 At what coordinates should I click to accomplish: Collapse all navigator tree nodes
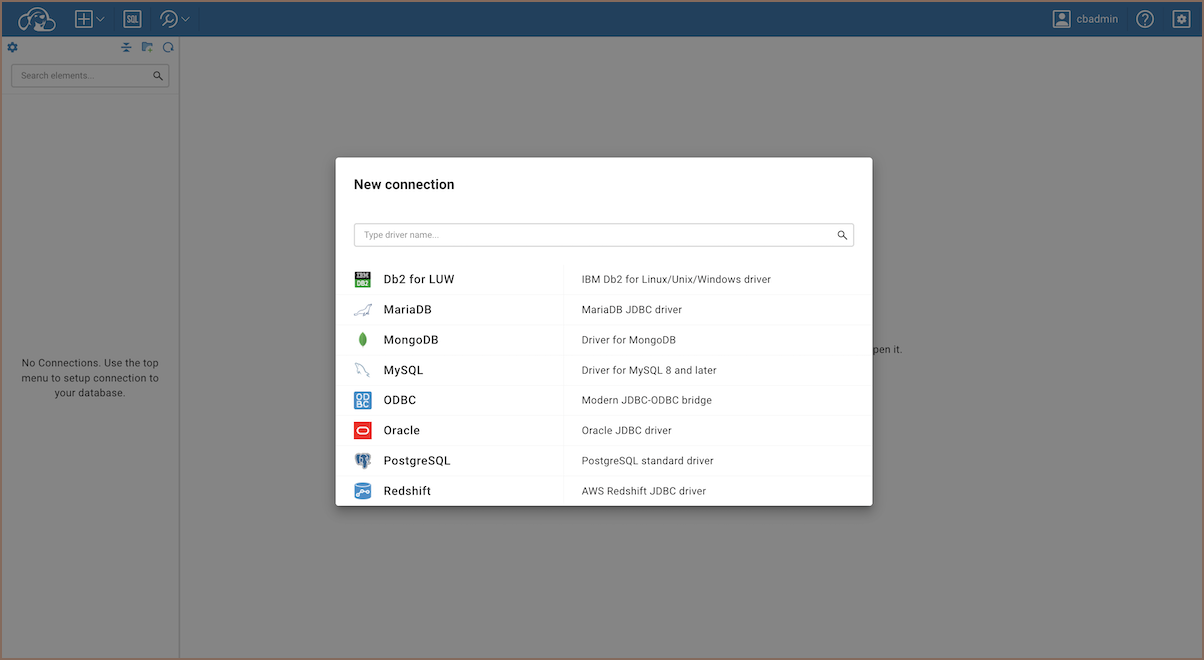pyautogui.click(x=126, y=47)
